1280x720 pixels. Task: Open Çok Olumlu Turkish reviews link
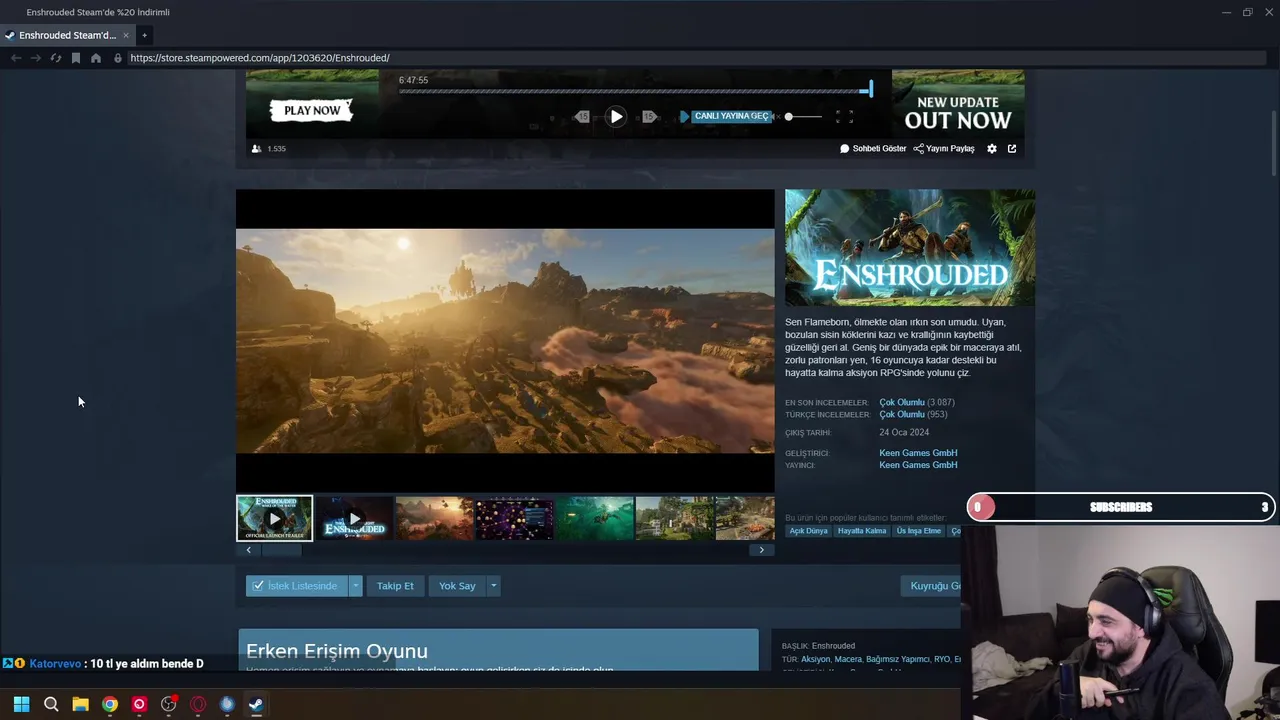click(x=902, y=414)
